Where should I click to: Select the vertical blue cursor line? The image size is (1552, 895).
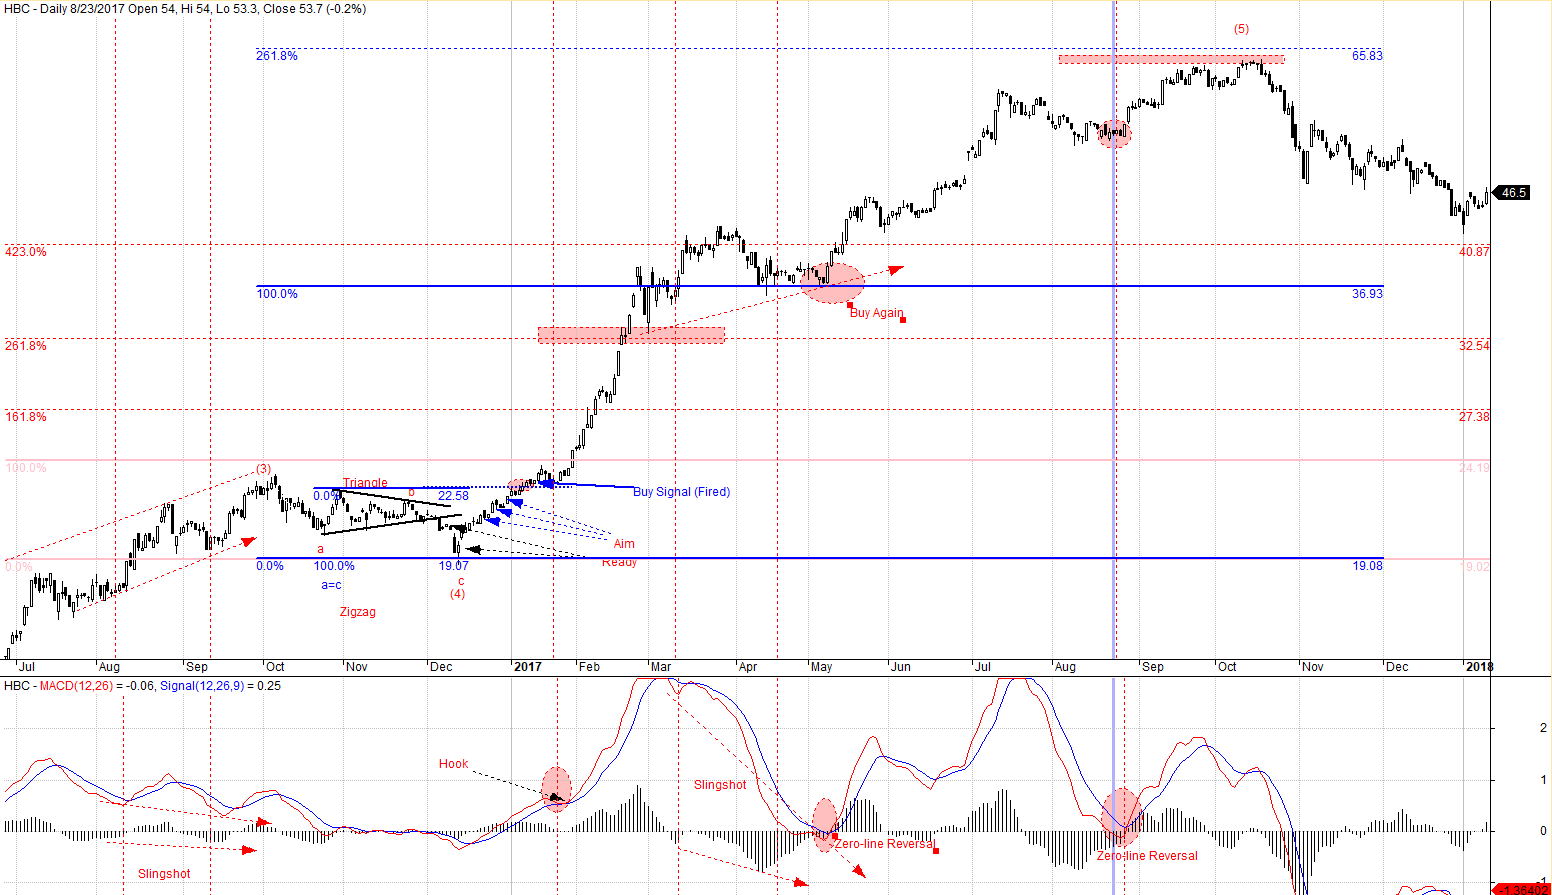tap(1114, 400)
